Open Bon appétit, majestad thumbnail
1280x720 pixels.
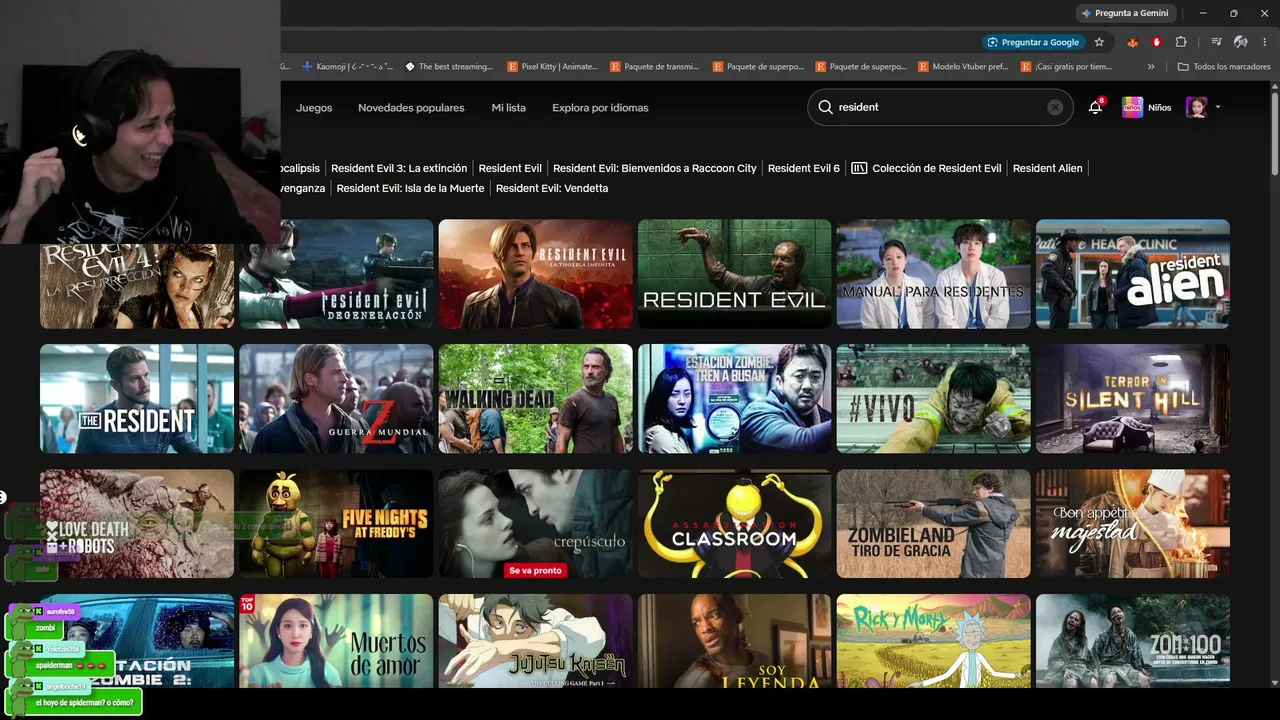point(1133,524)
